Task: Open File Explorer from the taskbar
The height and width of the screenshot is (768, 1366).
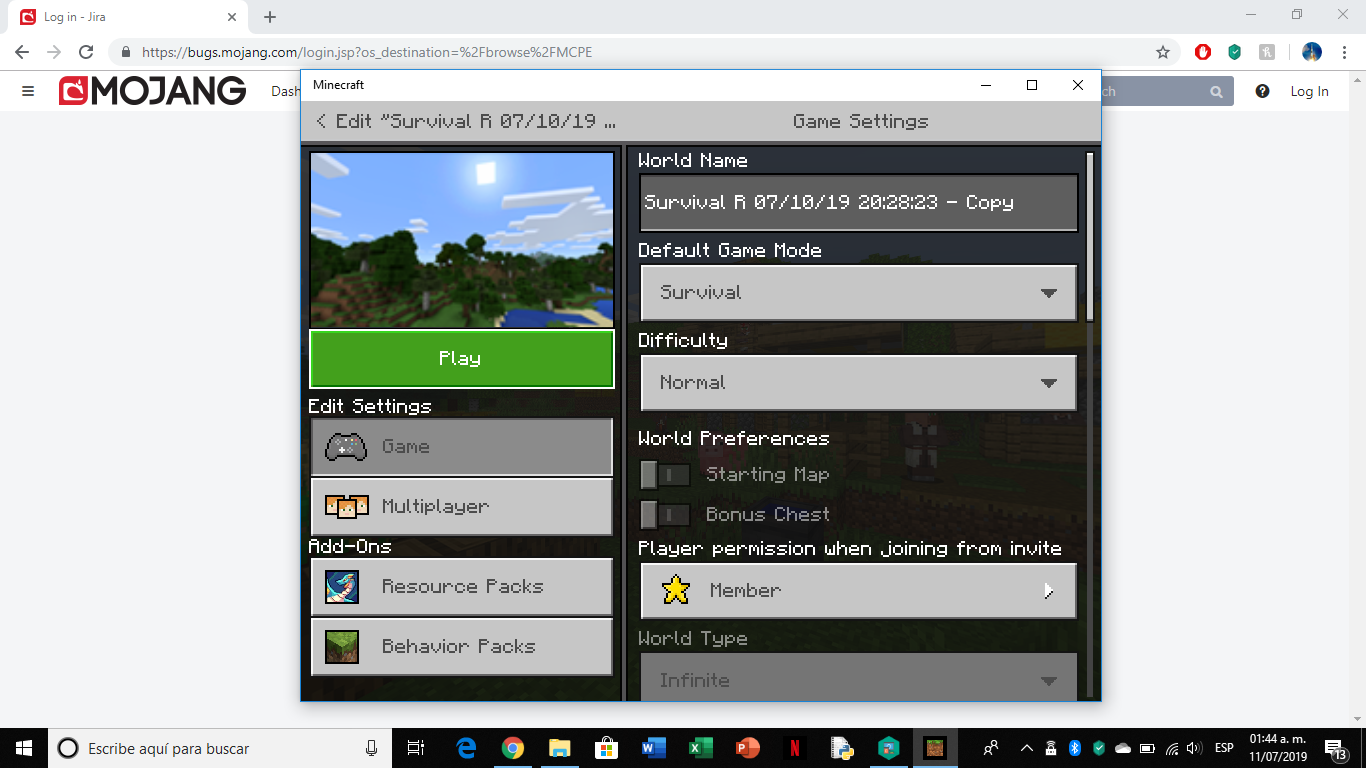Action: coord(559,748)
